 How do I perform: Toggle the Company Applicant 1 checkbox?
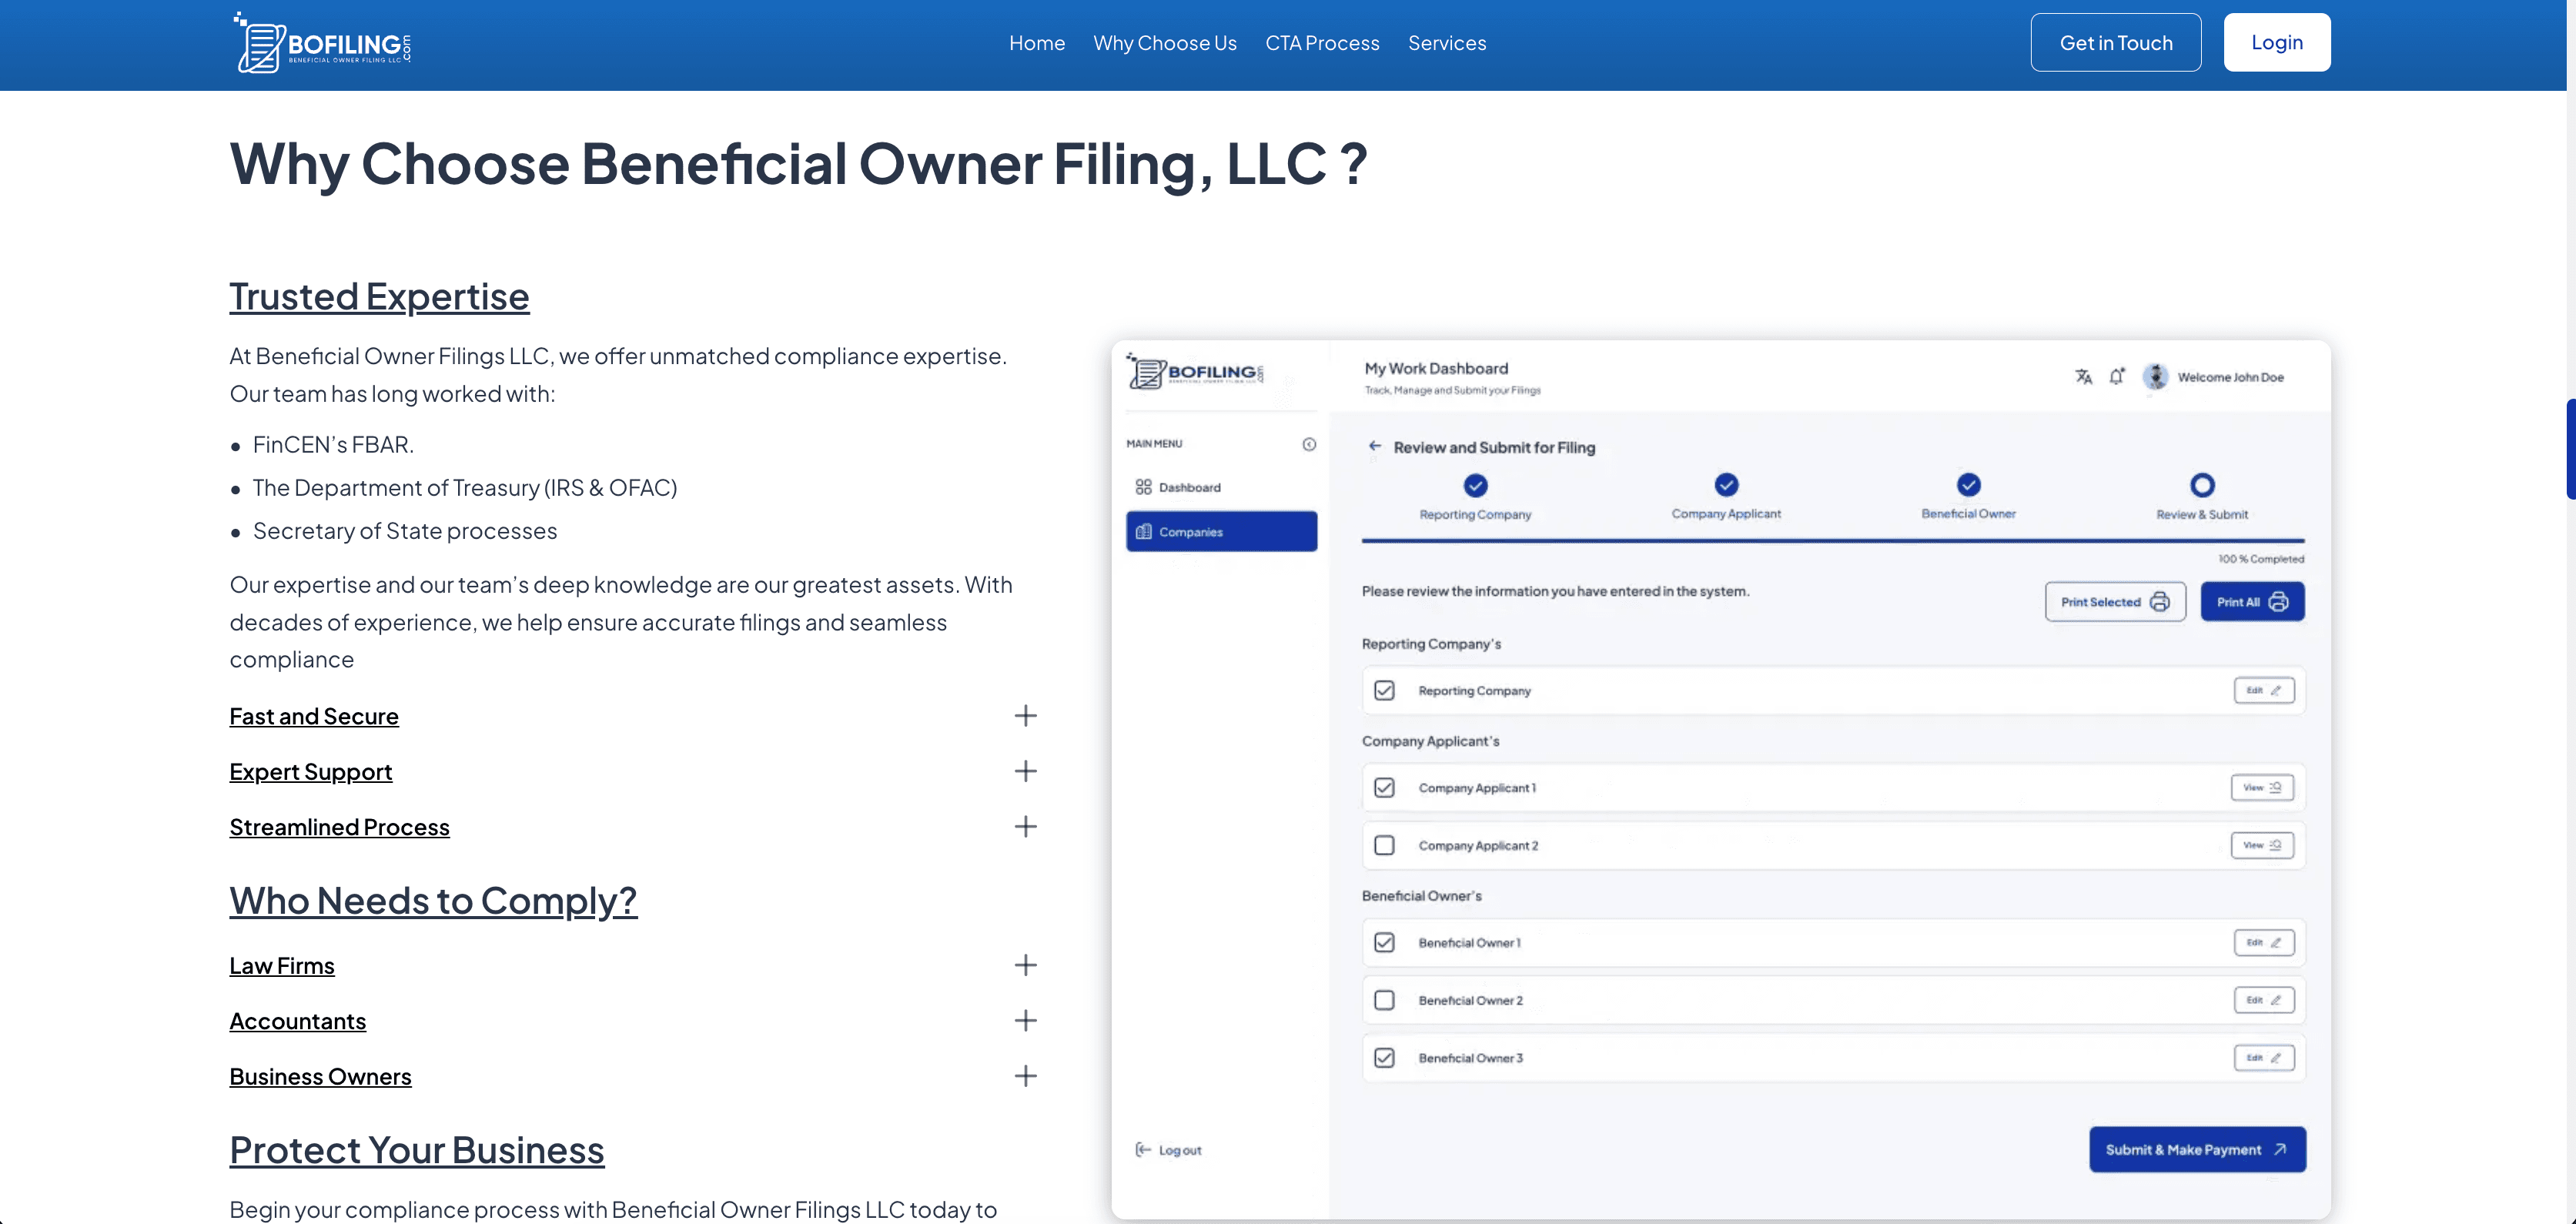coord(1384,788)
